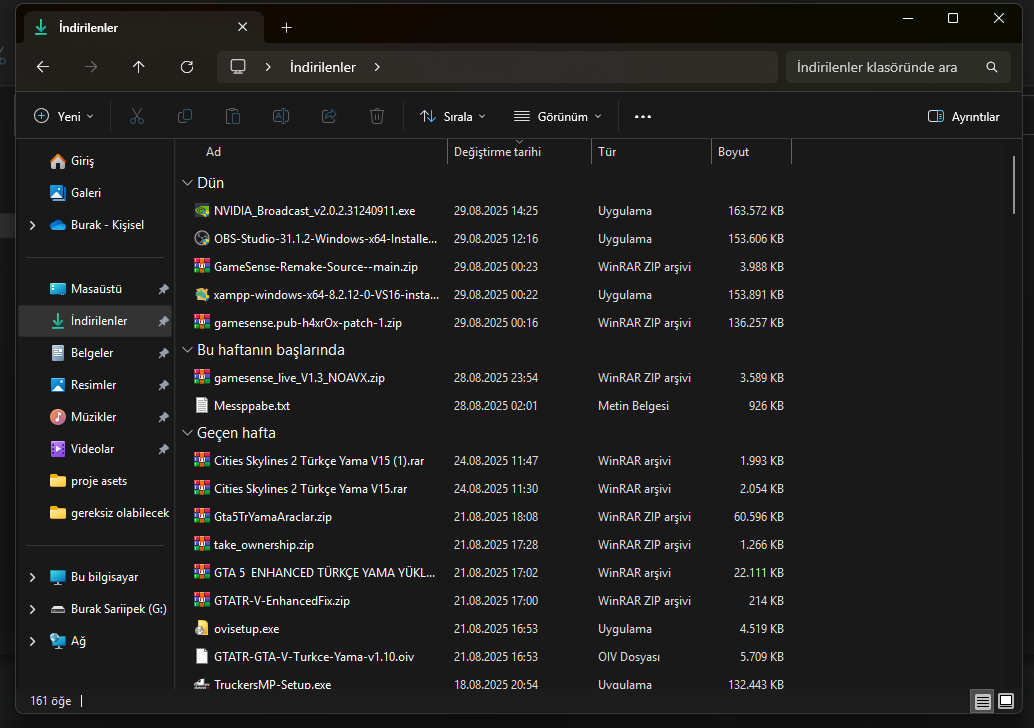Switch to details list view in status bar

(x=983, y=701)
